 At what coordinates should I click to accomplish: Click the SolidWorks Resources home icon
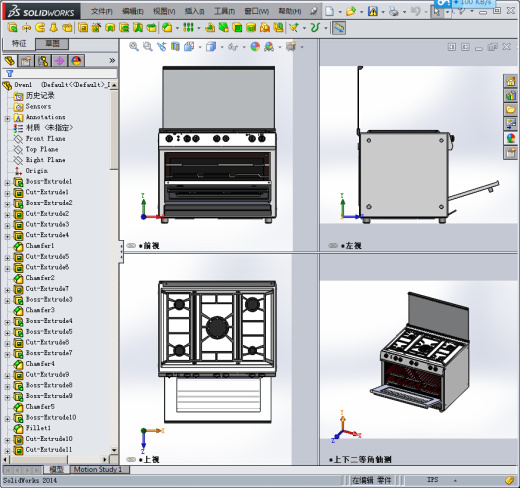[x=511, y=81]
